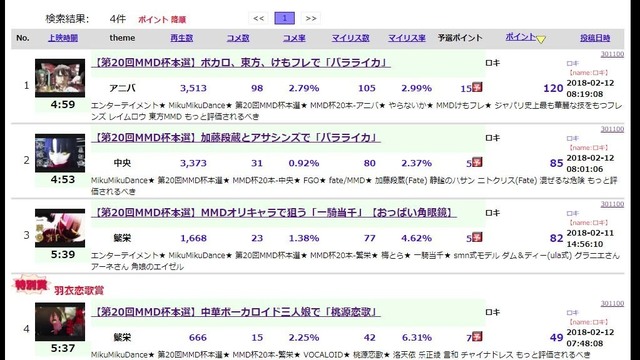The width and height of the screenshot is (640, 360).
Task: Open video titled ボカロ、東方、けもフレで「バラライカ」
Action: [241, 62]
